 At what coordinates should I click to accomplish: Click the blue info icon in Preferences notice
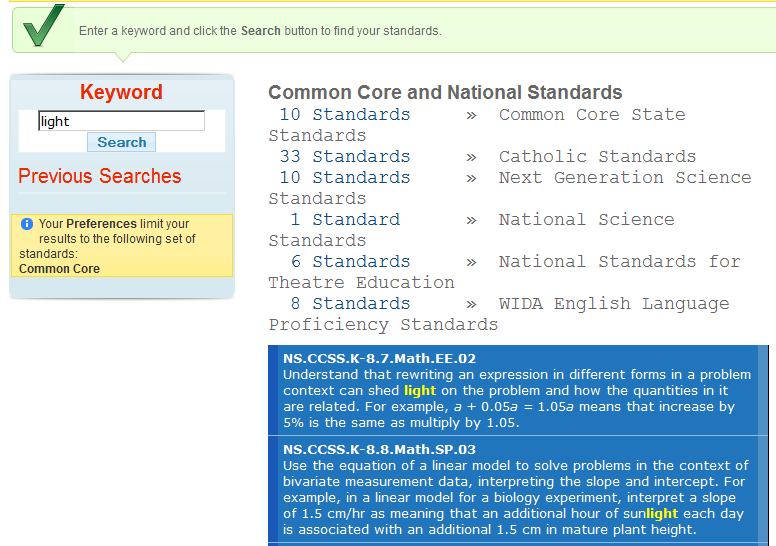point(27,224)
